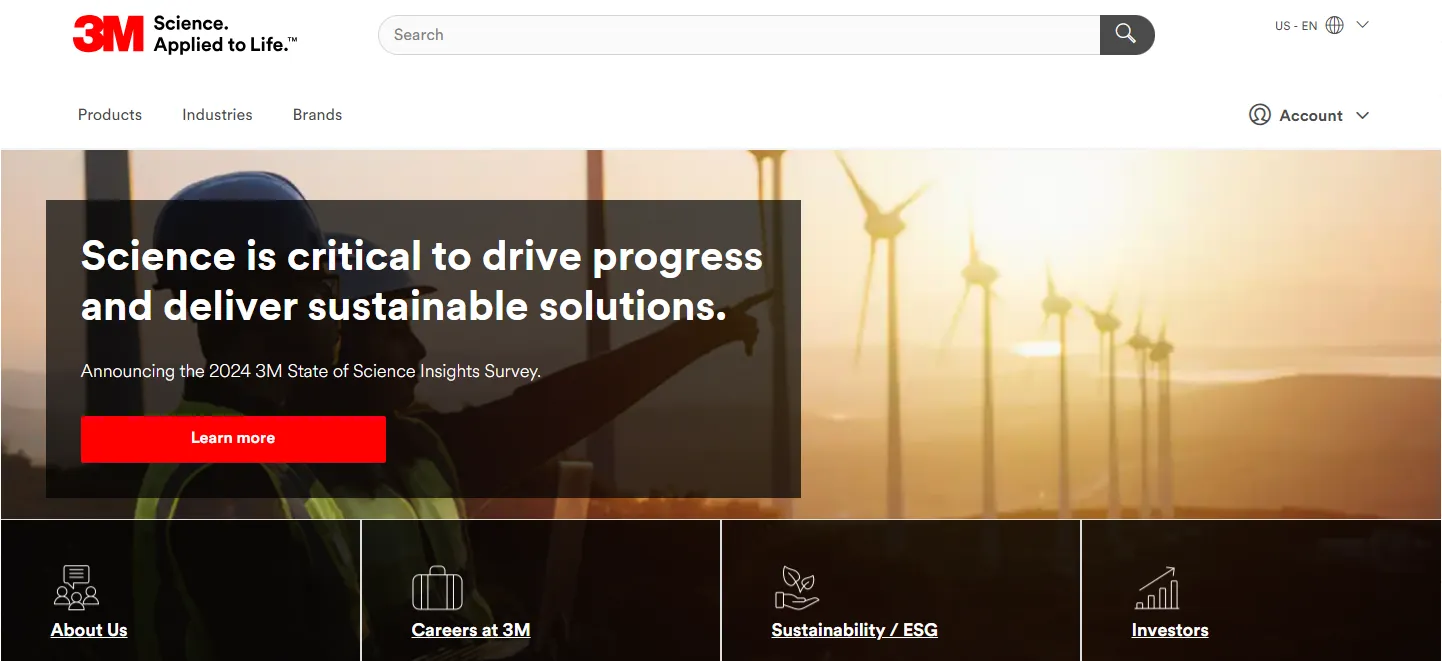Open the Products menu
The height and width of the screenshot is (661, 1442).
point(110,115)
